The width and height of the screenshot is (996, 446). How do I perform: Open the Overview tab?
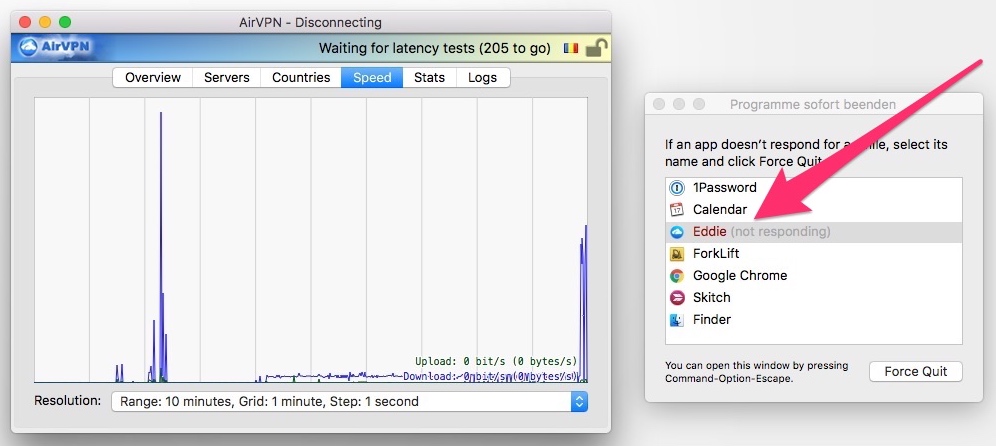(152, 78)
